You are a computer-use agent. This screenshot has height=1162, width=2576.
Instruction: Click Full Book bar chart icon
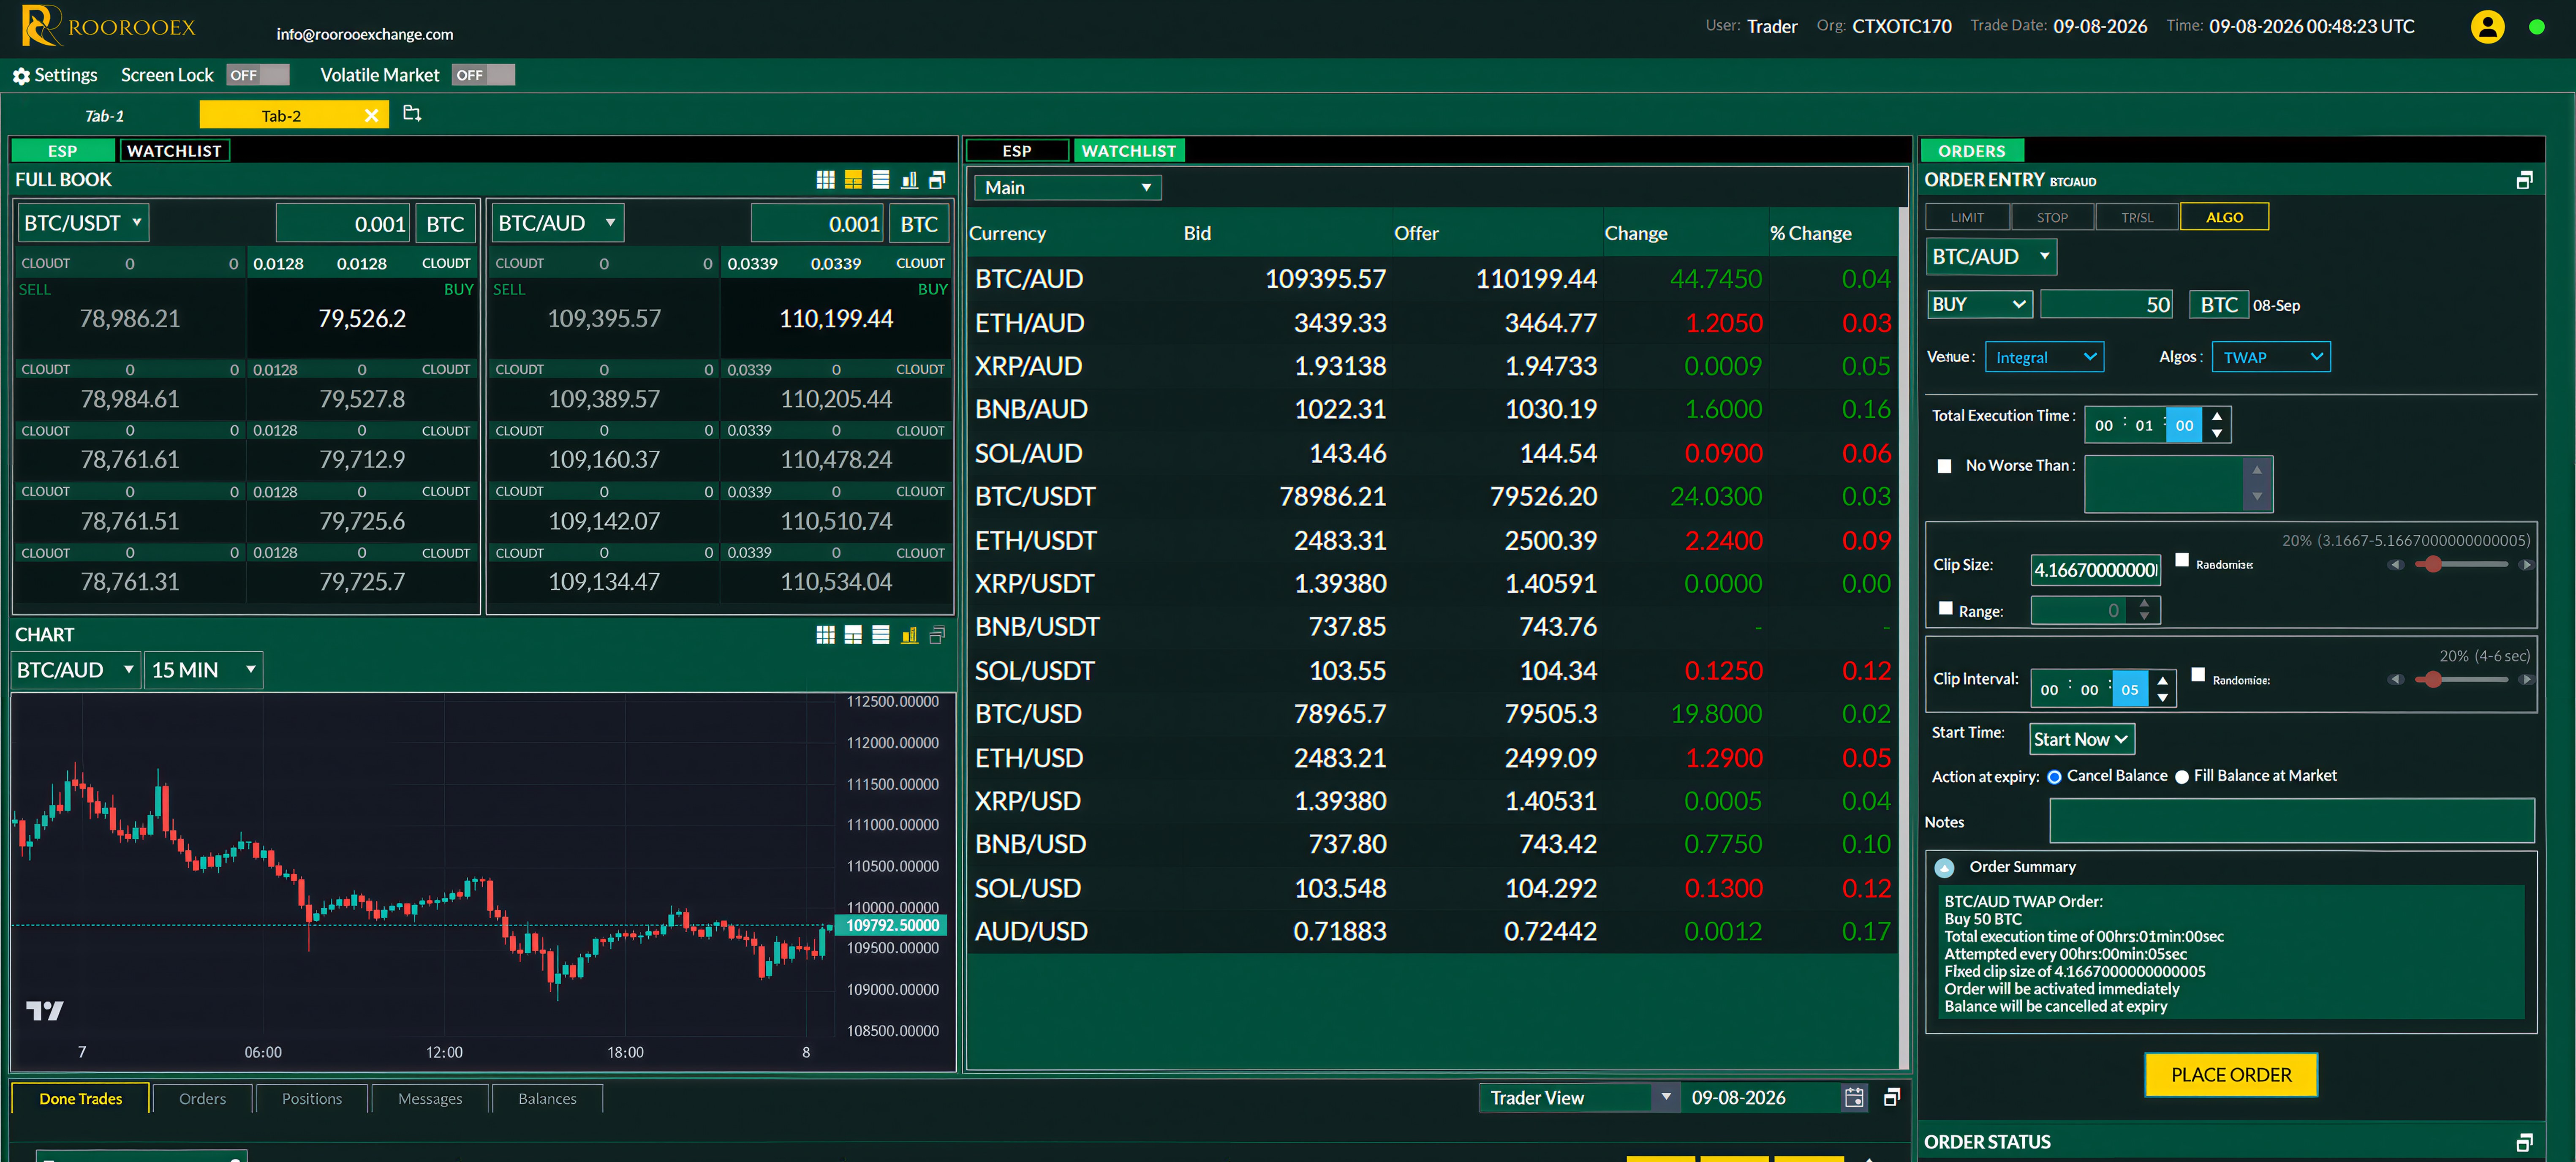909,180
